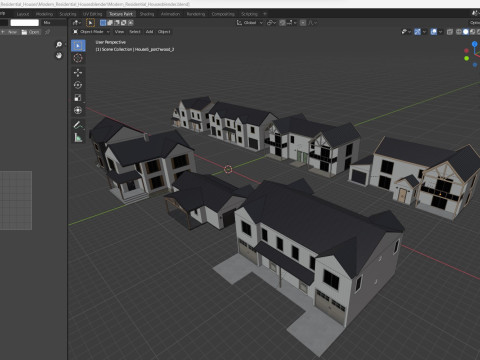Open proportional editing falloff dropdown
The image size is (480, 360).
tap(313, 23)
